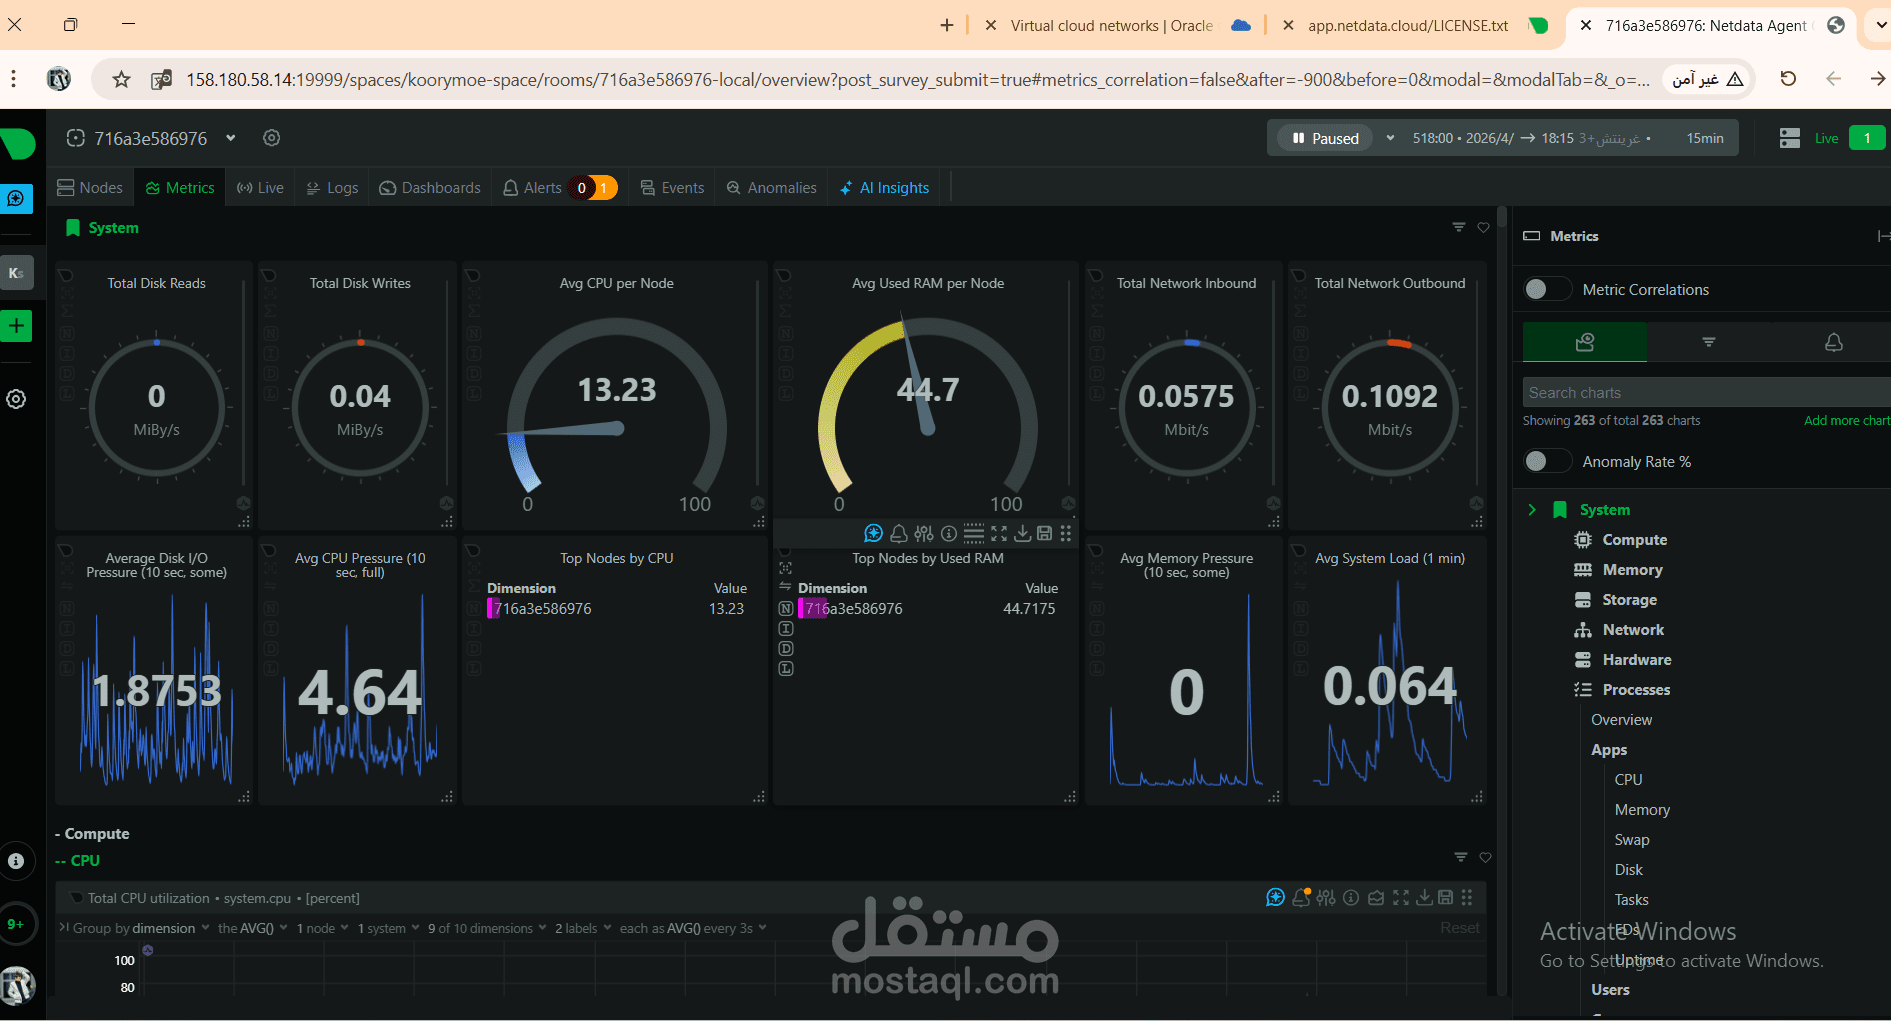Change chart type icon on Total CPU utilization
Image resolution: width=1891 pixels, height=1021 pixels.
[x=1376, y=898]
